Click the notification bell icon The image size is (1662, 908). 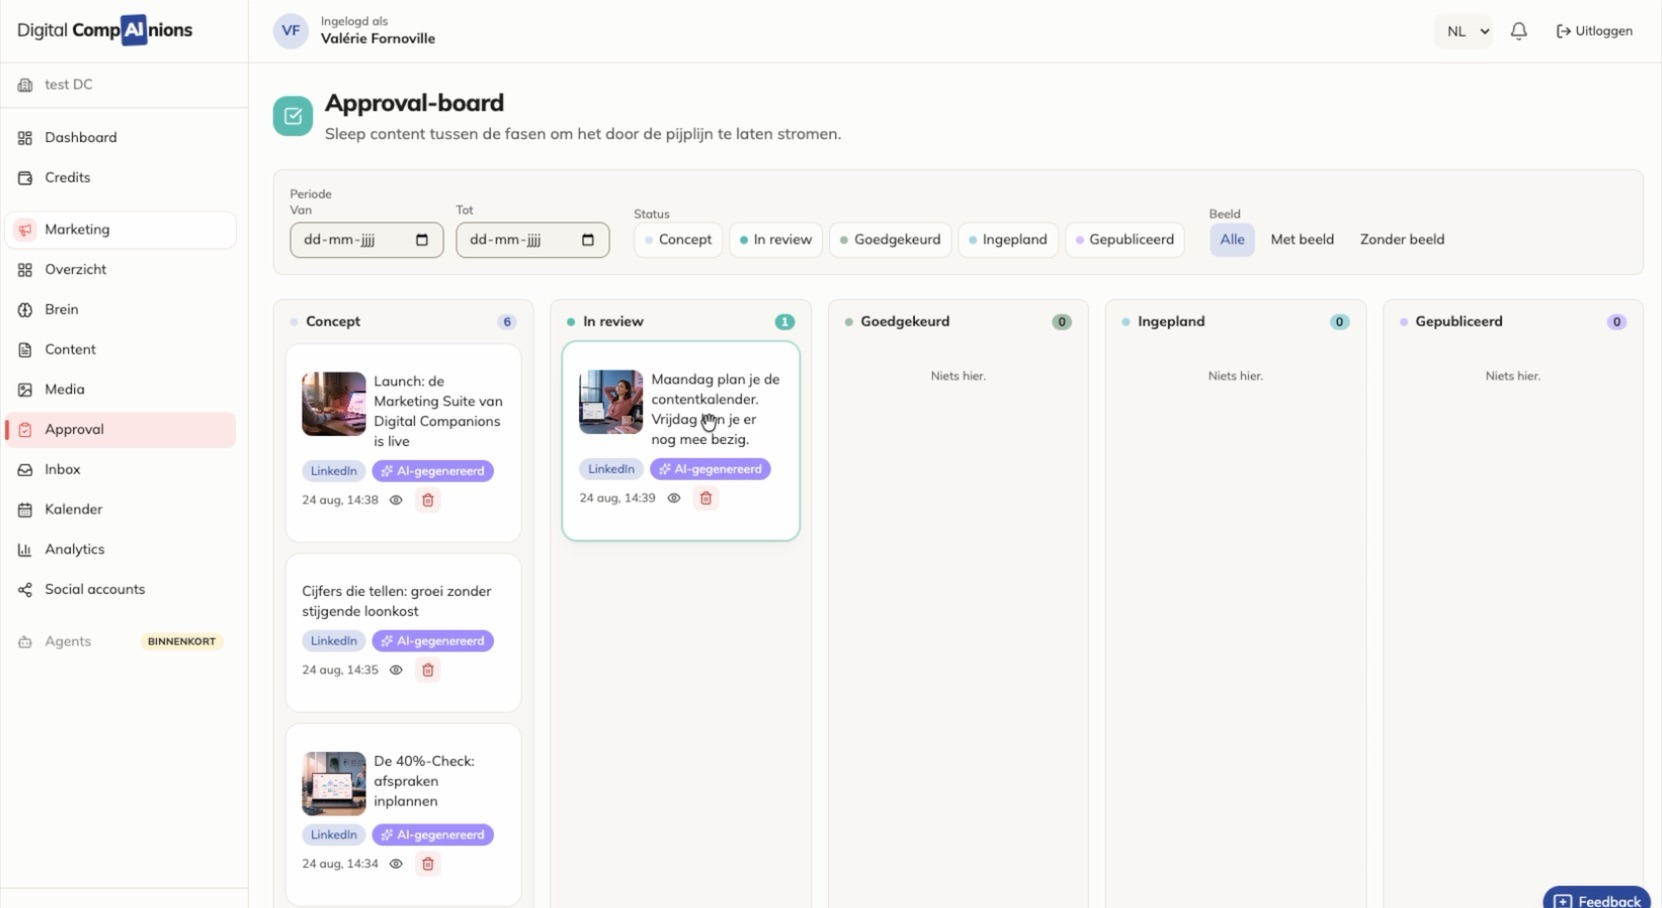coord(1518,31)
